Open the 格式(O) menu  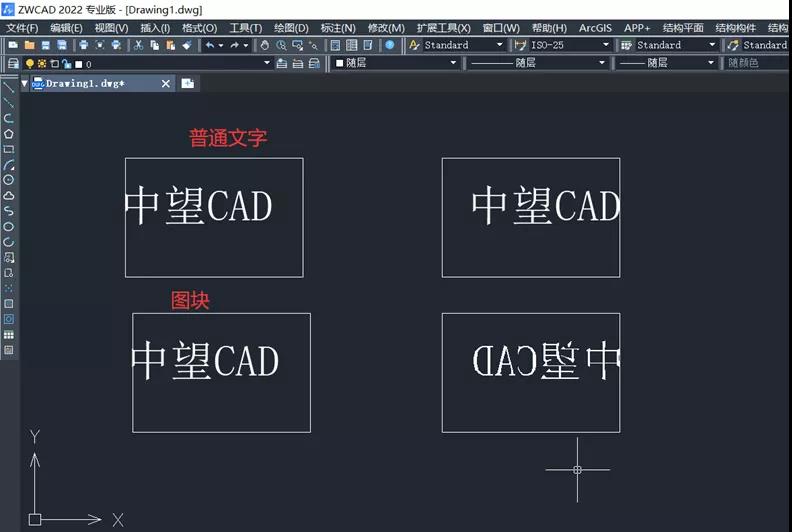point(200,28)
